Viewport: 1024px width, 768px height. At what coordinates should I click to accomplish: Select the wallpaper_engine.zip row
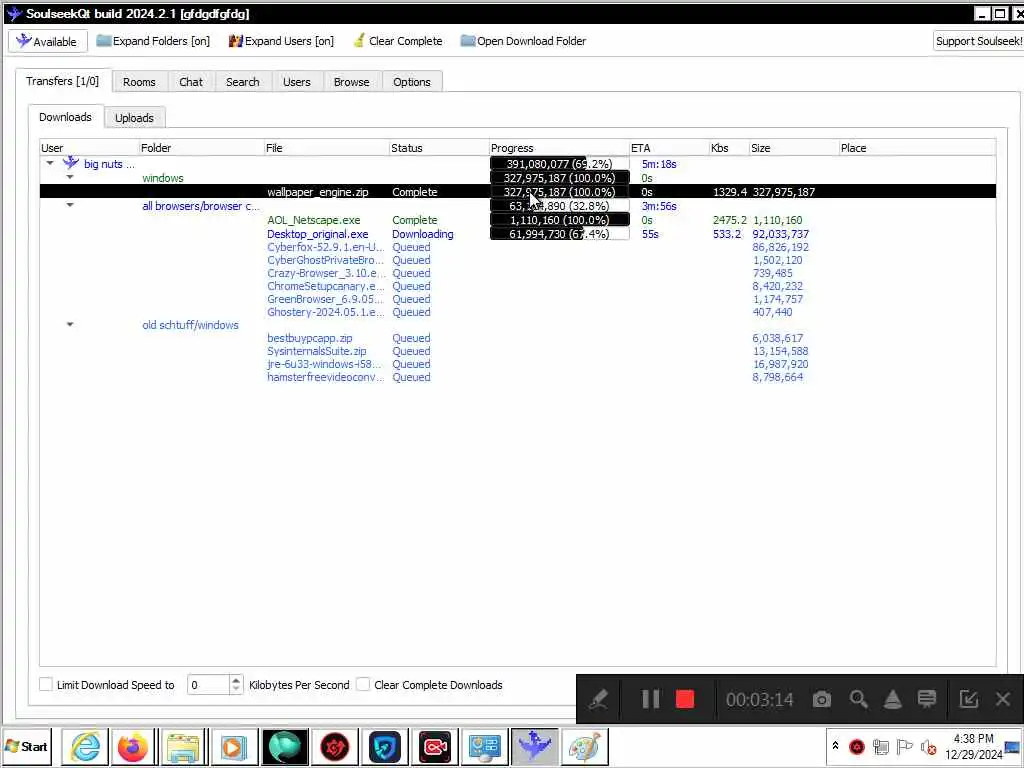pyautogui.click(x=518, y=192)
